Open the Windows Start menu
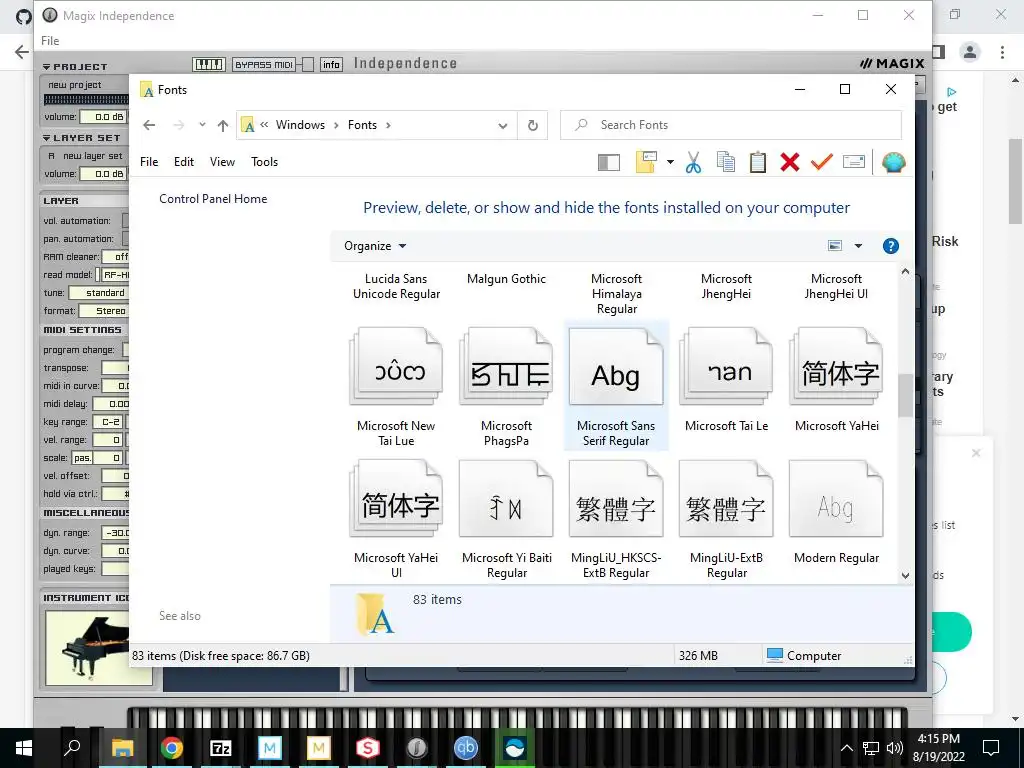This screenshot has width=1024, height=768. 24,748
